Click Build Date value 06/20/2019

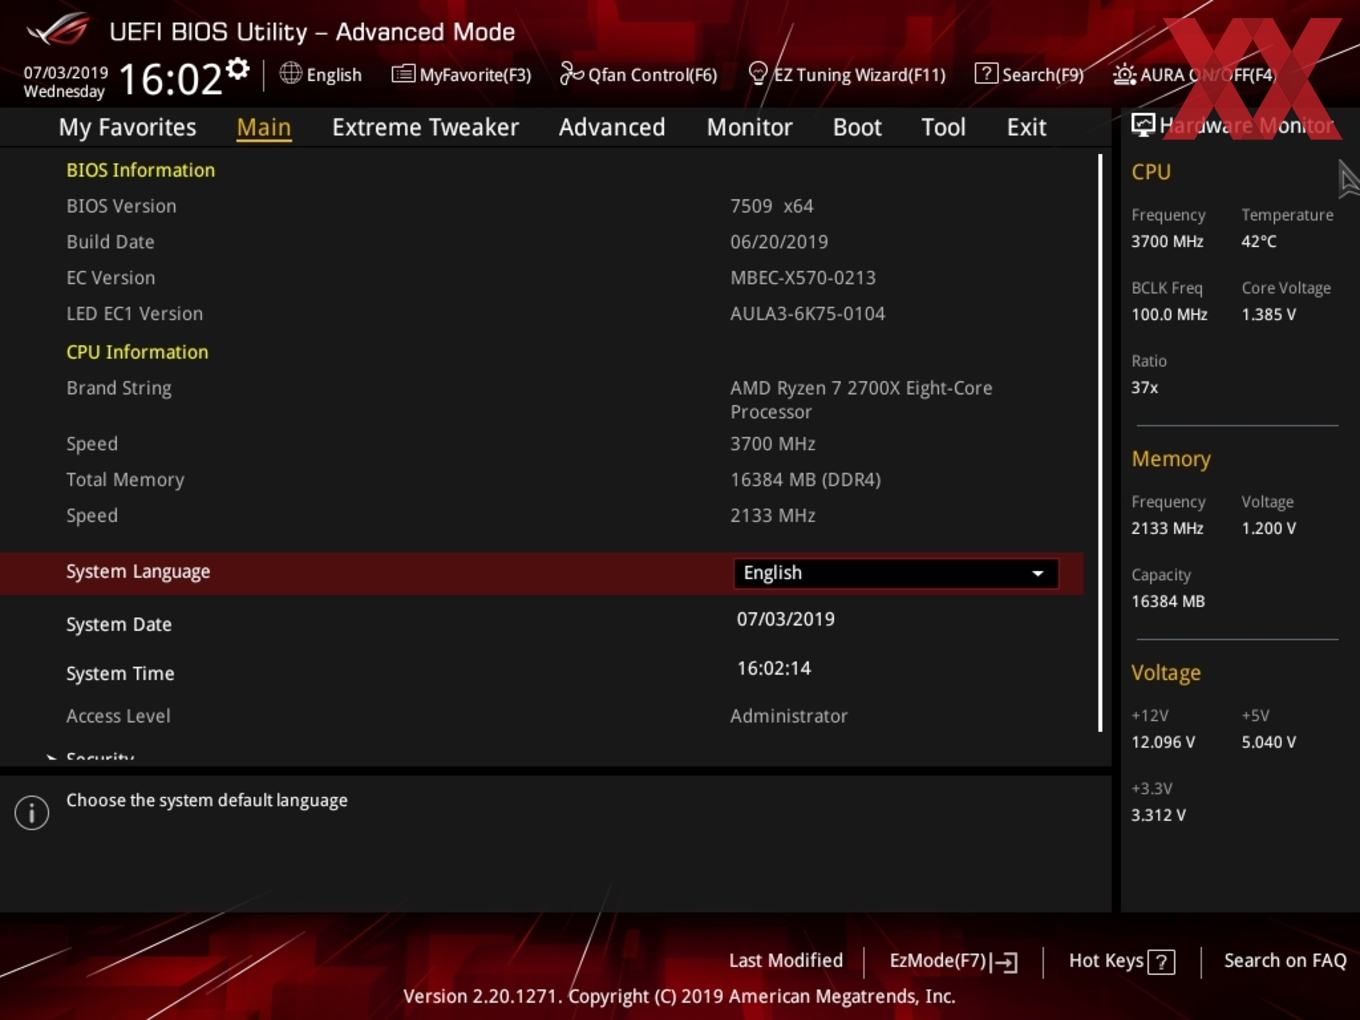pyautogui.click(x=779, y=242)
